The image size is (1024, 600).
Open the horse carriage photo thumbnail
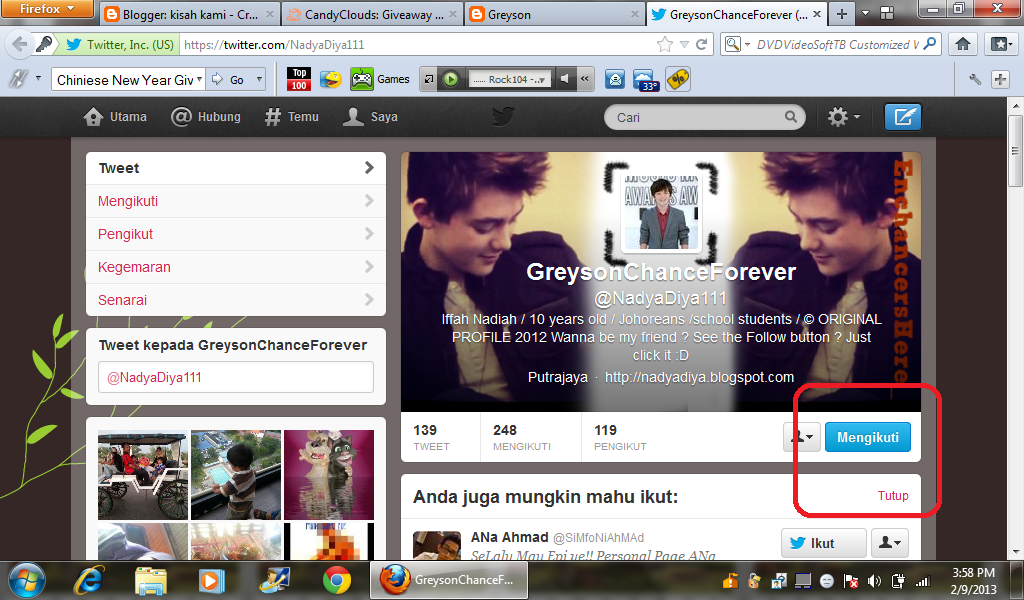click(x=142, y=475)
